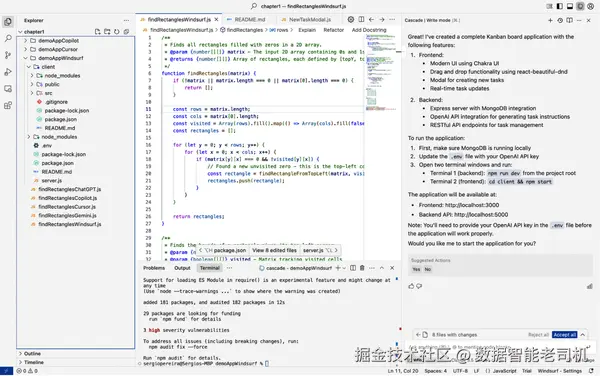Click Add Docstring code action
The width and height of the screenshot is (600, 376).
pyautogui.click(x=369, y=30)
